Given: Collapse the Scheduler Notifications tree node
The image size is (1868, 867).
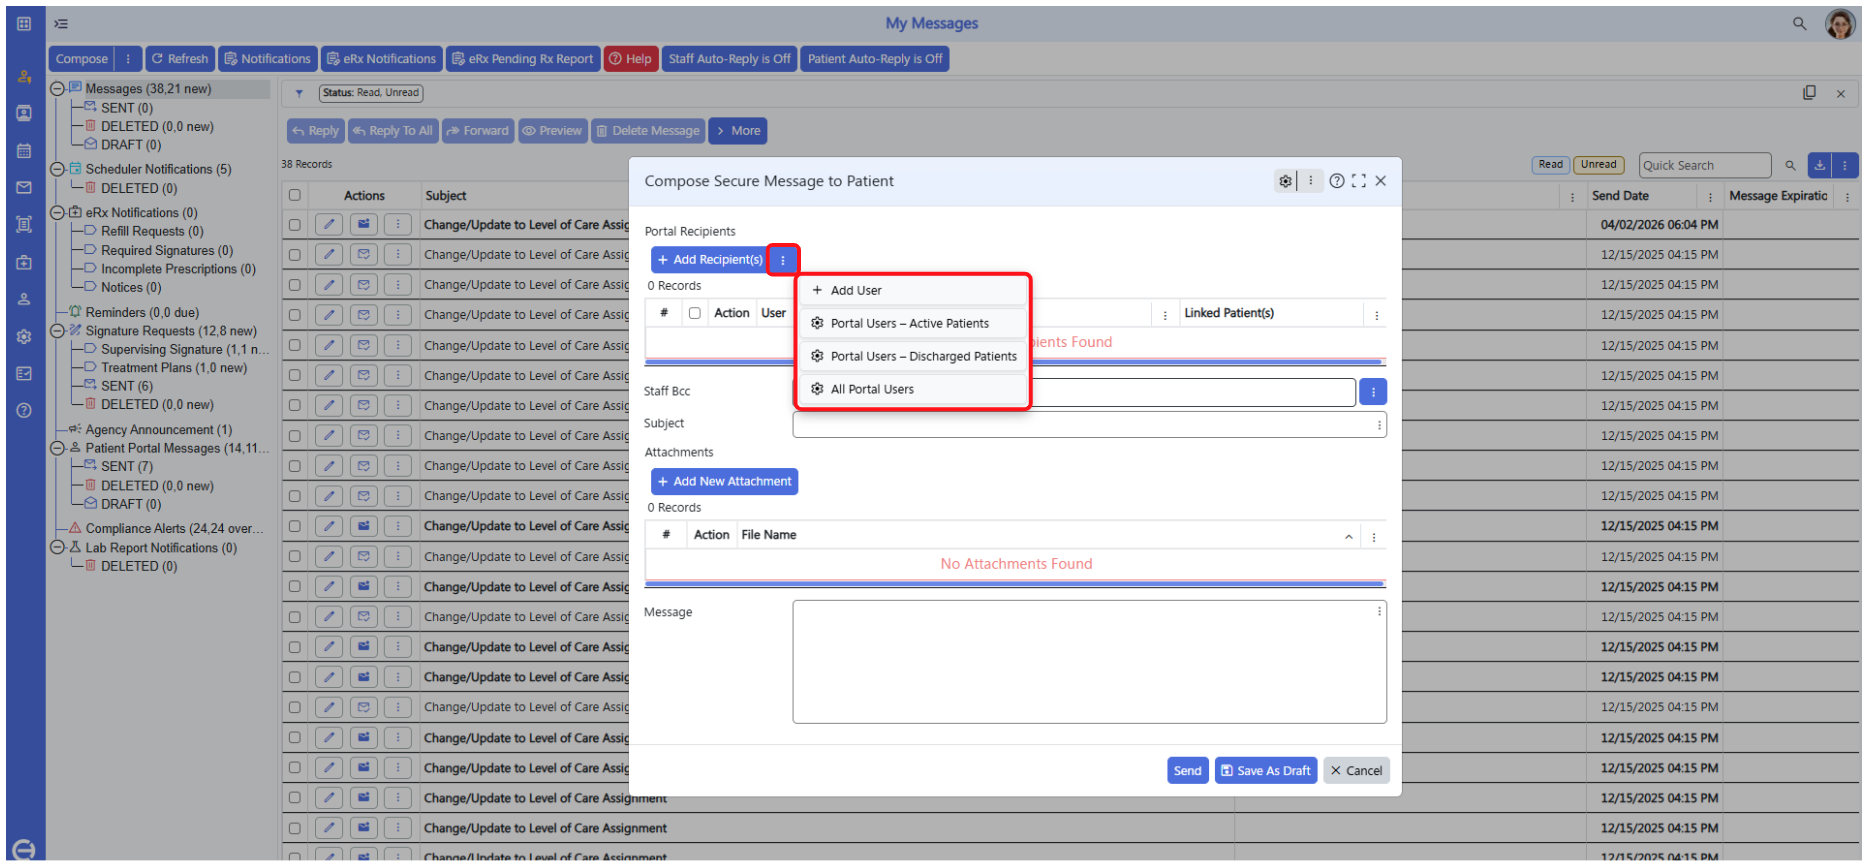Looking at the screenshot, I should tap(57, 169).
